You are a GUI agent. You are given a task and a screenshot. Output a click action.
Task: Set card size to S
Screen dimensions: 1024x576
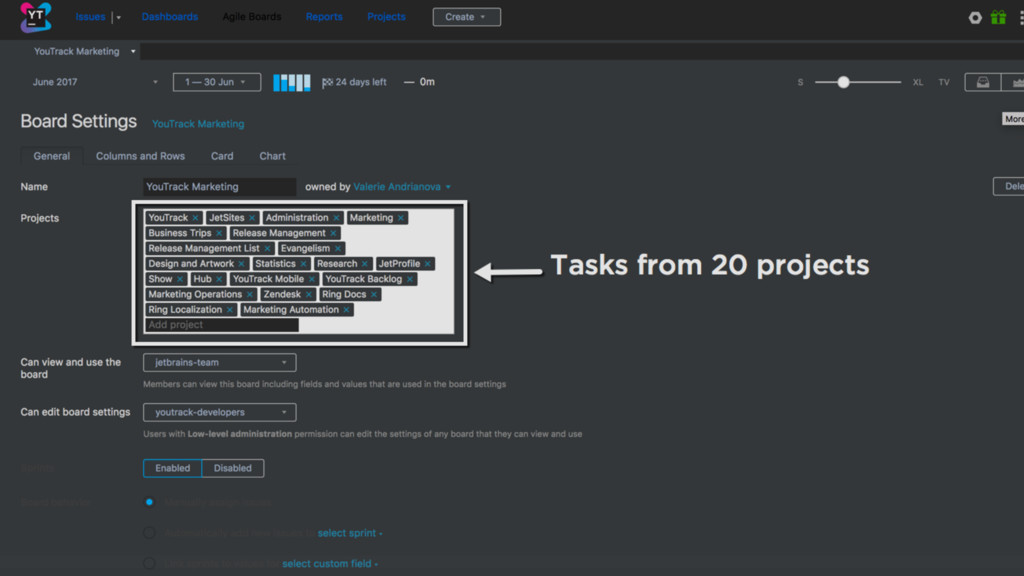801,82
